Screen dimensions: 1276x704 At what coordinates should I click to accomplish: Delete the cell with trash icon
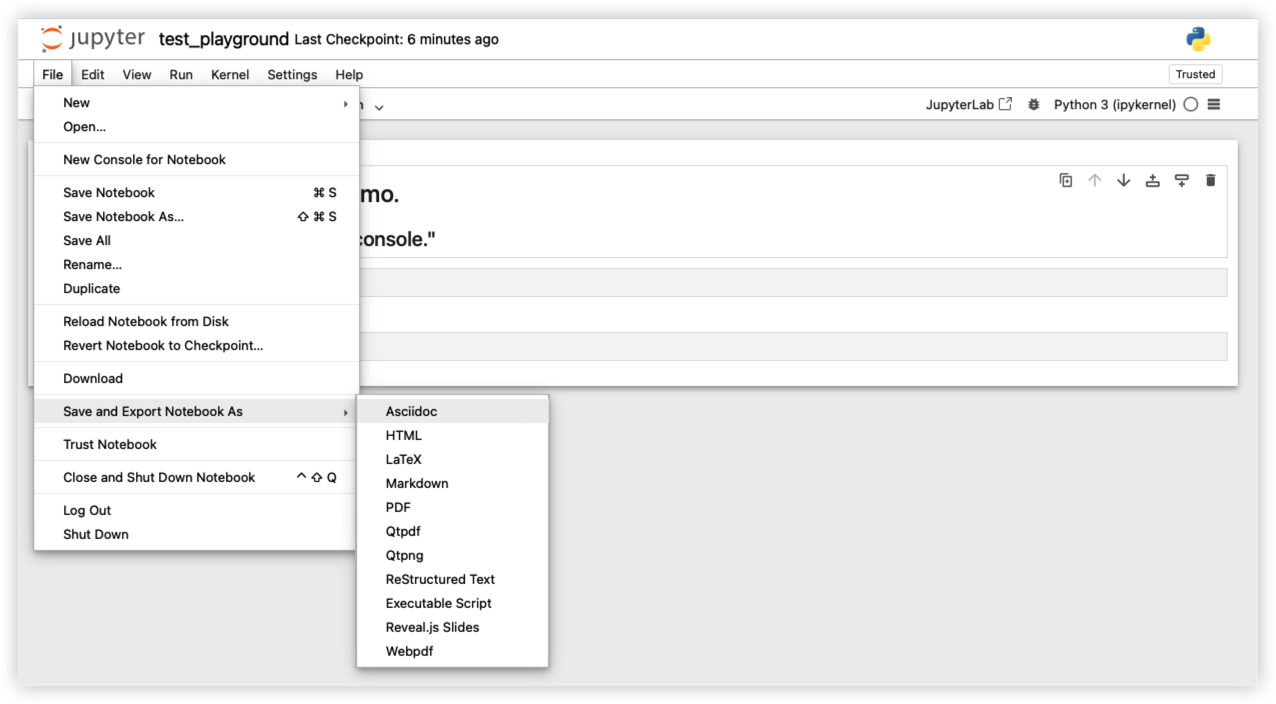pos(1211,180)
